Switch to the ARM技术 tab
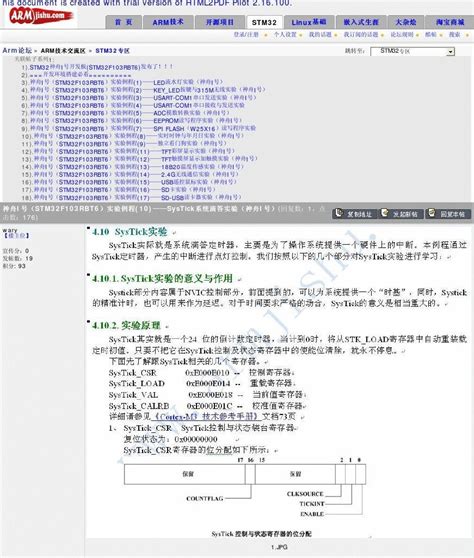 pos(168,22)
